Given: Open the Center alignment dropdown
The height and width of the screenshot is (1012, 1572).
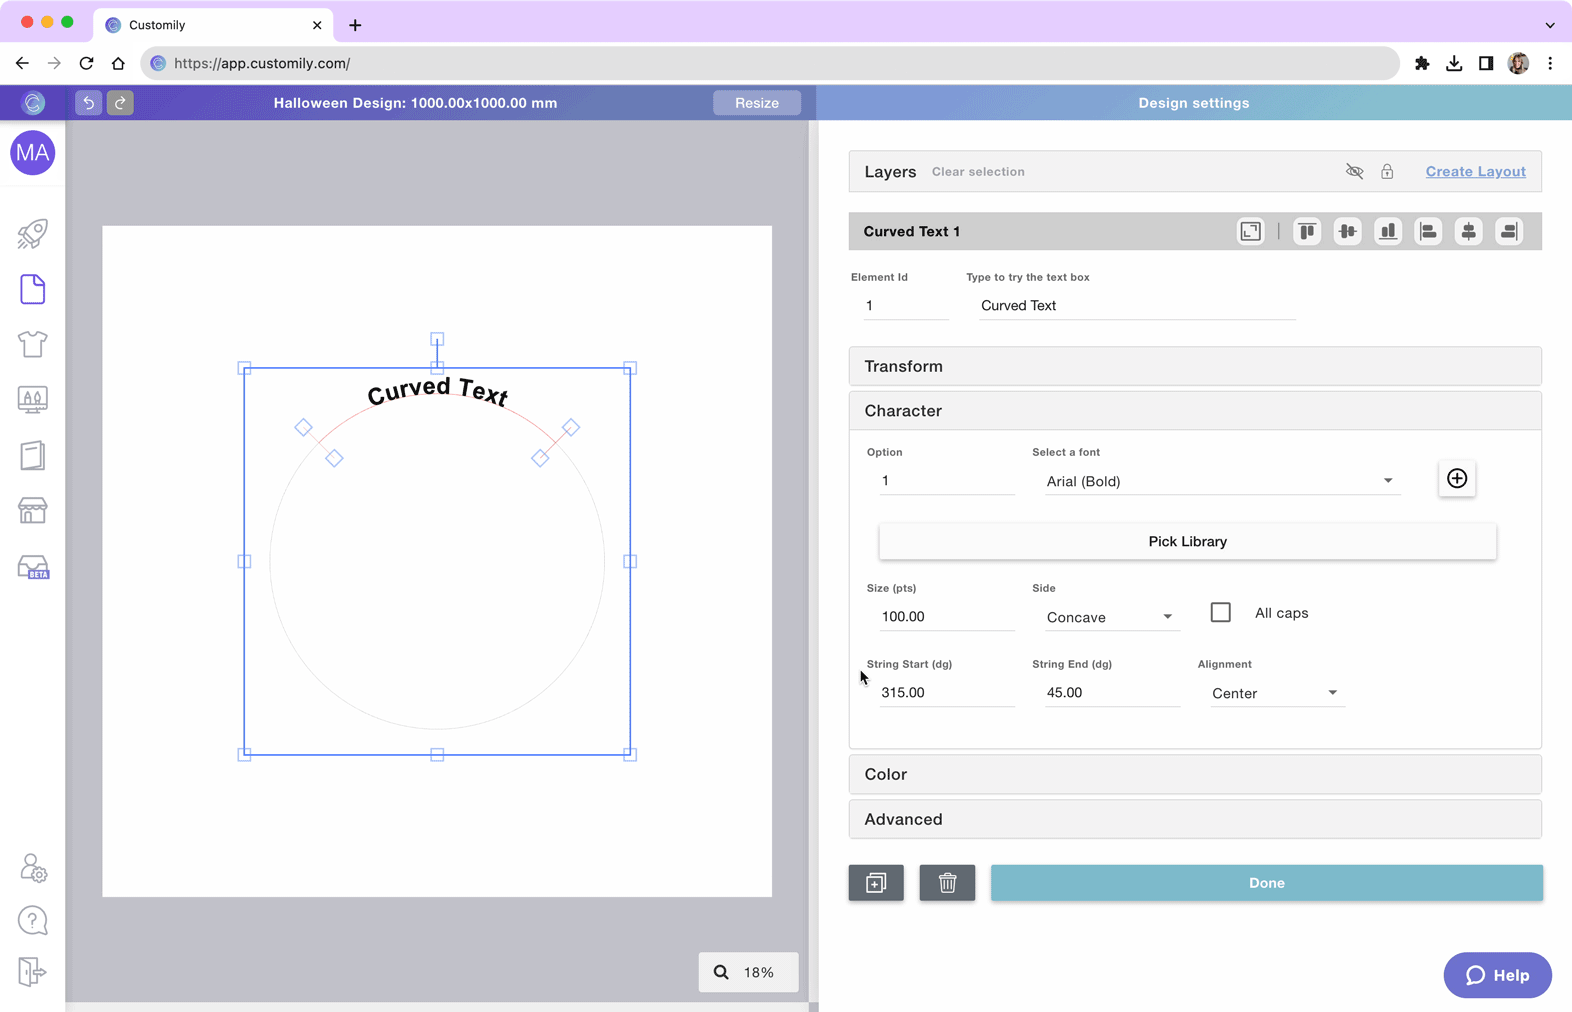Looking at the screenshot, I should pyautogui.click(x=1275, y=693).
